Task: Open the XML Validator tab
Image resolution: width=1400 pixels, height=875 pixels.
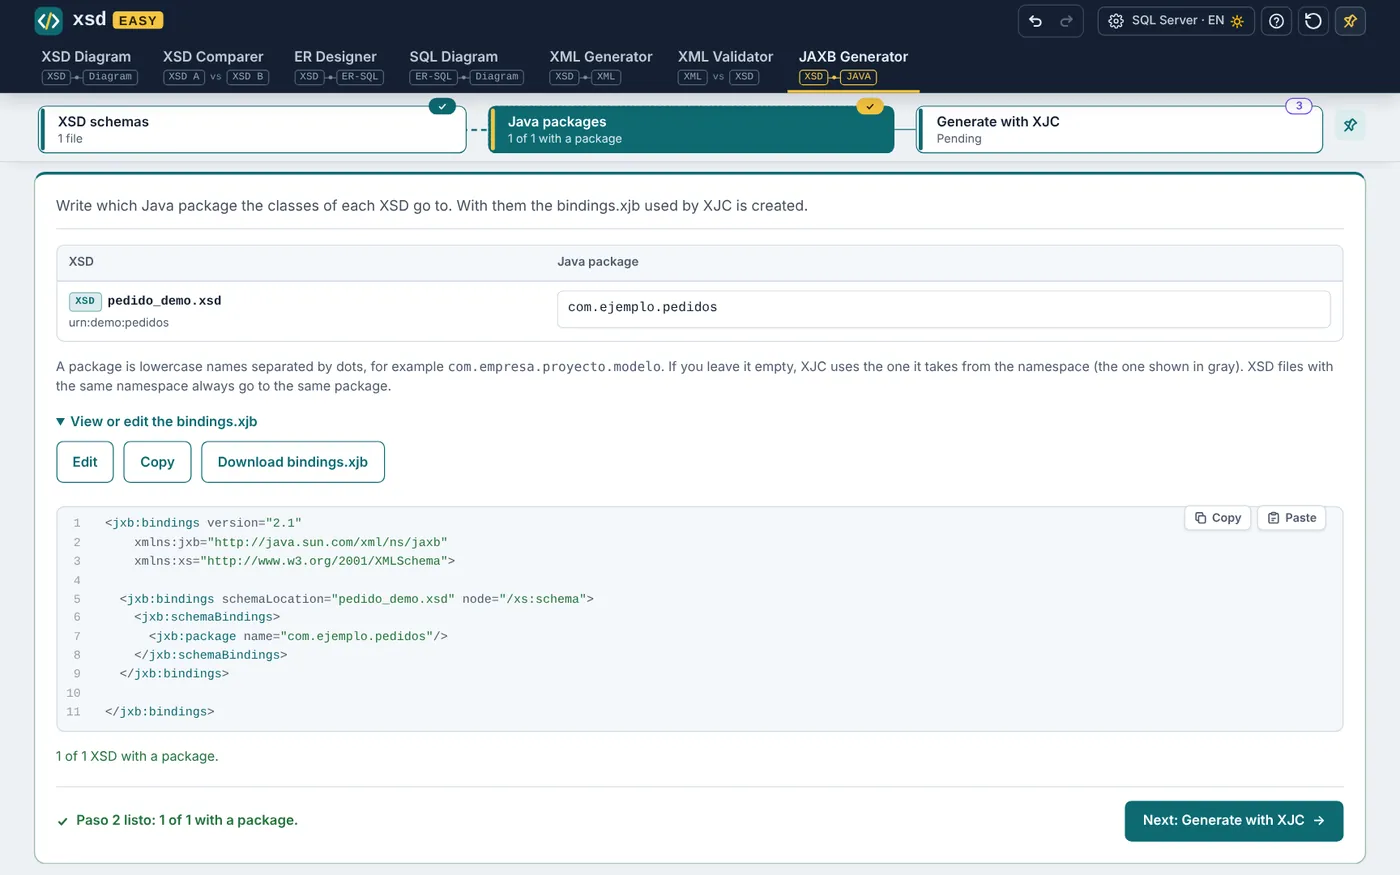Action: pos(725,66)
